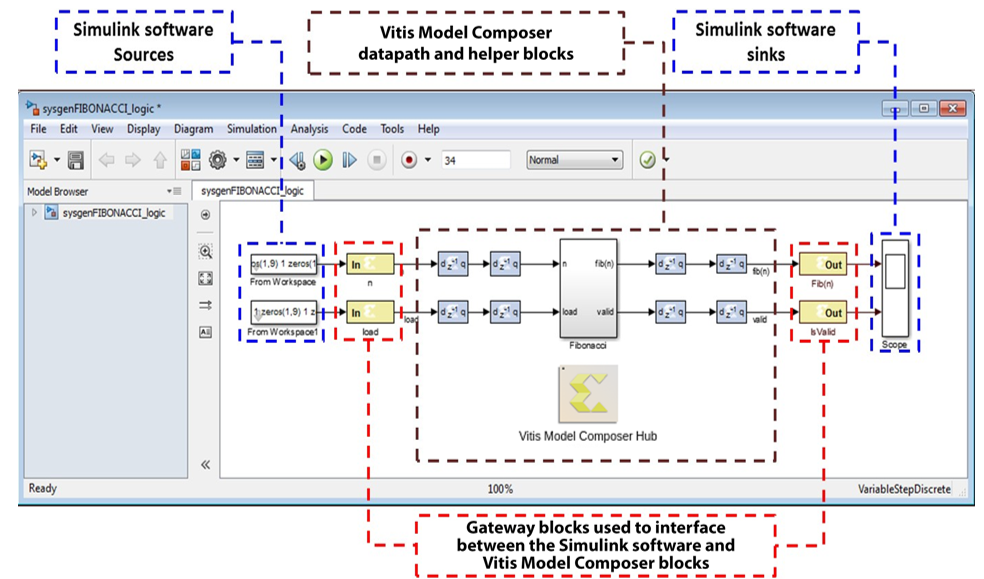Select the sysgenFIBONACCI_logic tab

pos(254,189)
